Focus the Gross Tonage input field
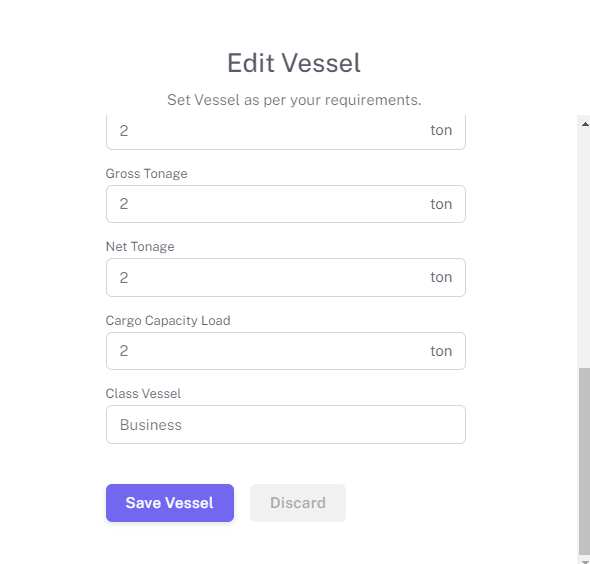590x564 pixels. (x=286, y=204)
